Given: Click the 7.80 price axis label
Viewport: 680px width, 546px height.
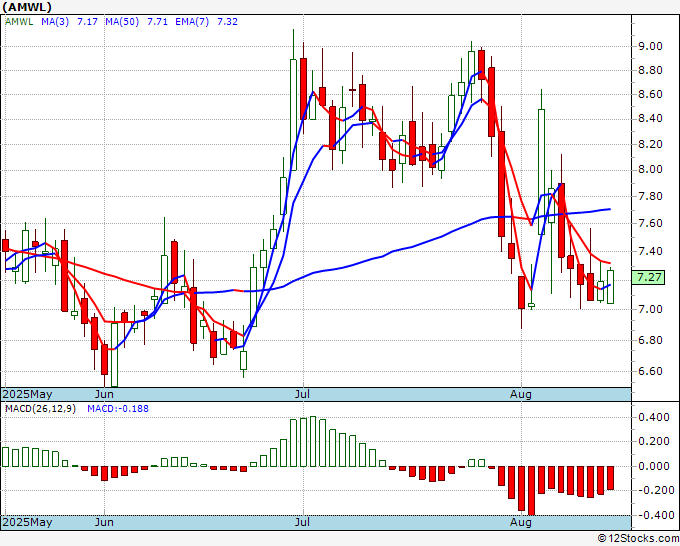Looking at the screenshot, I should 650,196.
